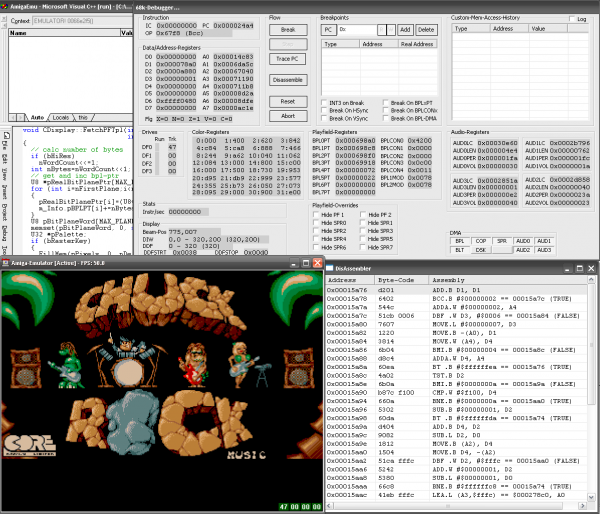Viewport: 600px width, 514px height.
Task: Tick the INT3 on Break checkbox
Action: 324,103
